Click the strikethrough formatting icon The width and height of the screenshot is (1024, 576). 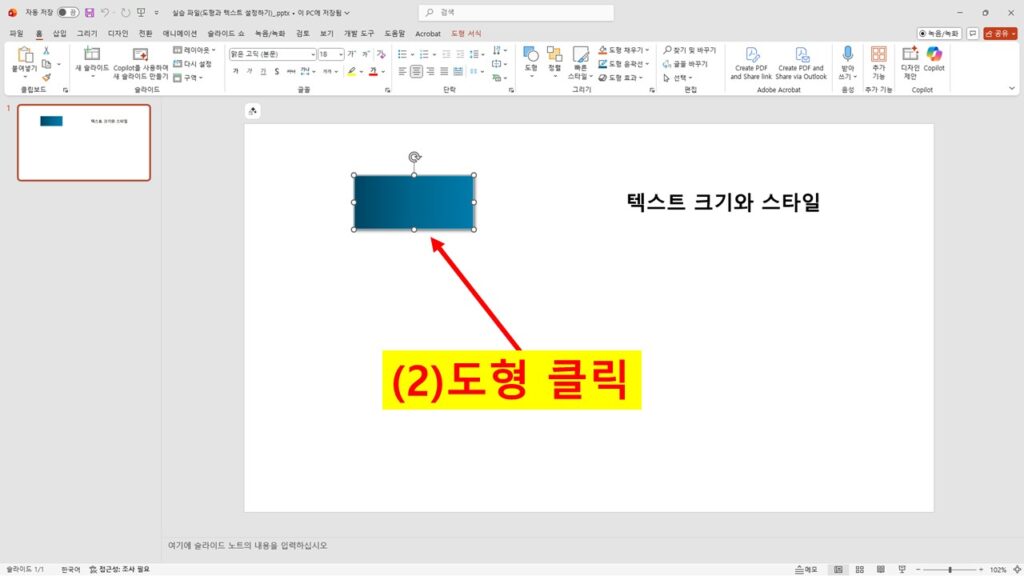pos(290,71)
